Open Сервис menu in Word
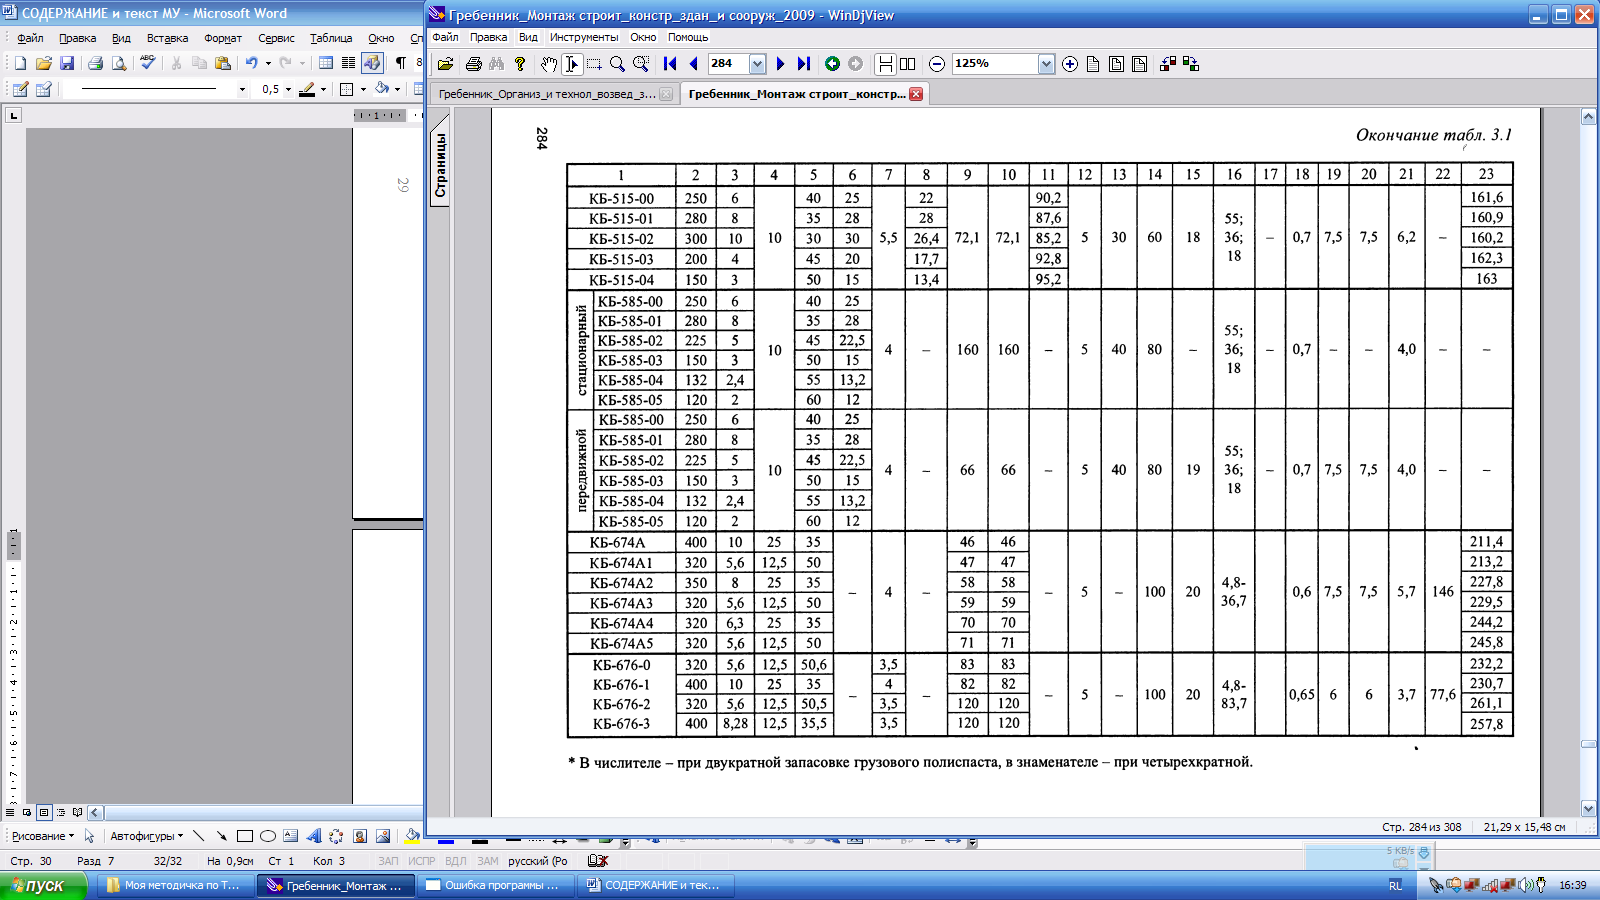1600x900 pixels. 276,38
